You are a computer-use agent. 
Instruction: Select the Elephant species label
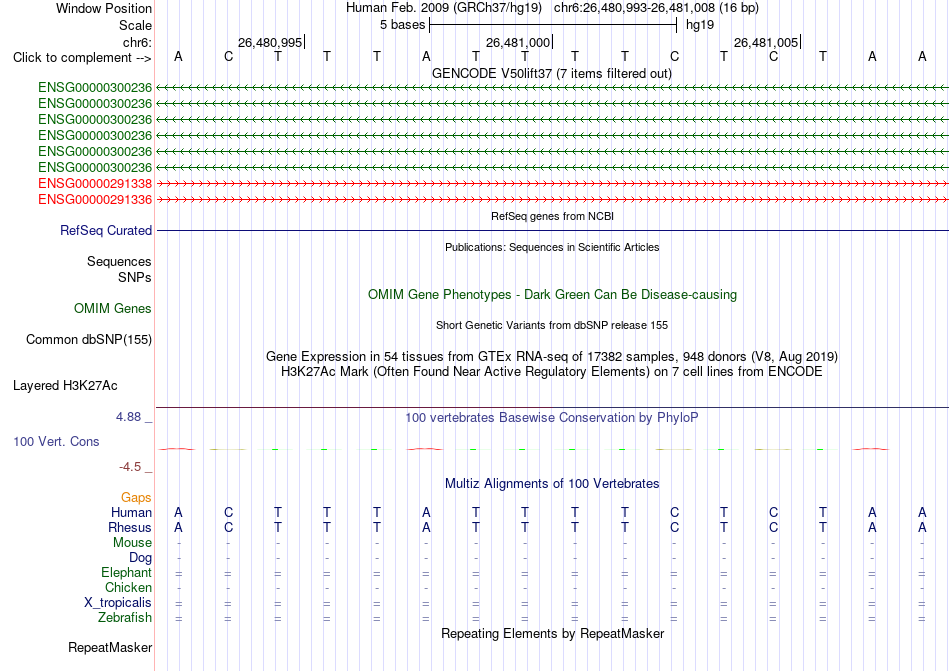[x=127, y=572]
